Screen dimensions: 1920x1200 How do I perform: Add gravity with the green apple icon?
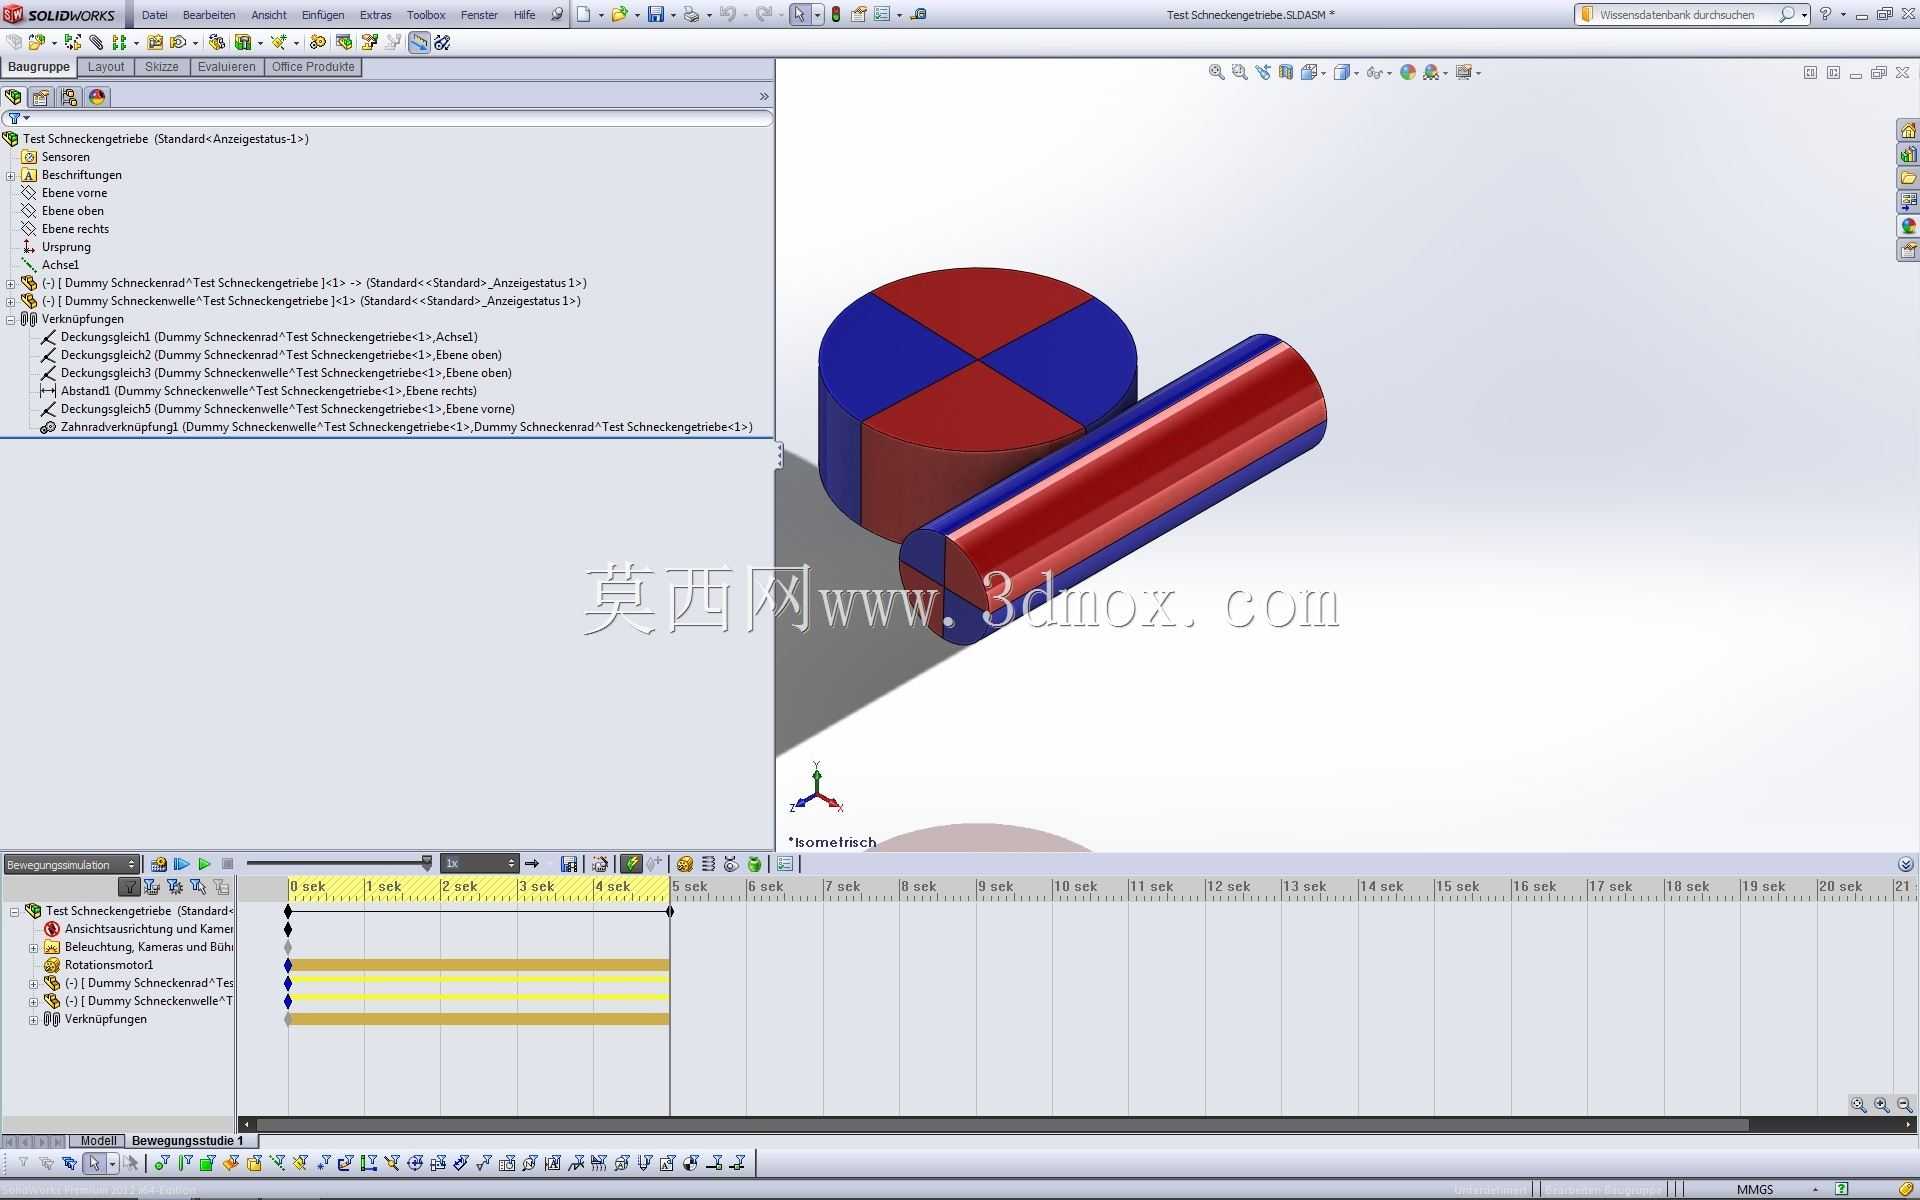(x=755, y=864)
